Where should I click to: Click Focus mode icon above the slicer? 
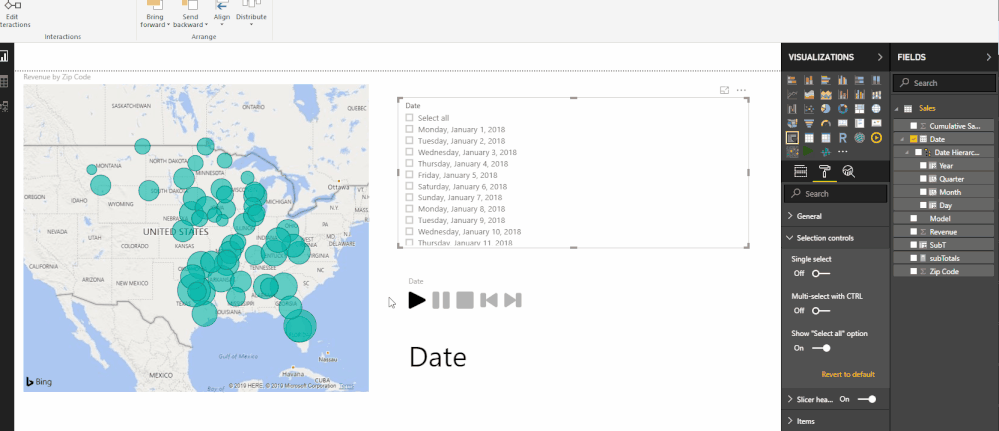(724, 91)
